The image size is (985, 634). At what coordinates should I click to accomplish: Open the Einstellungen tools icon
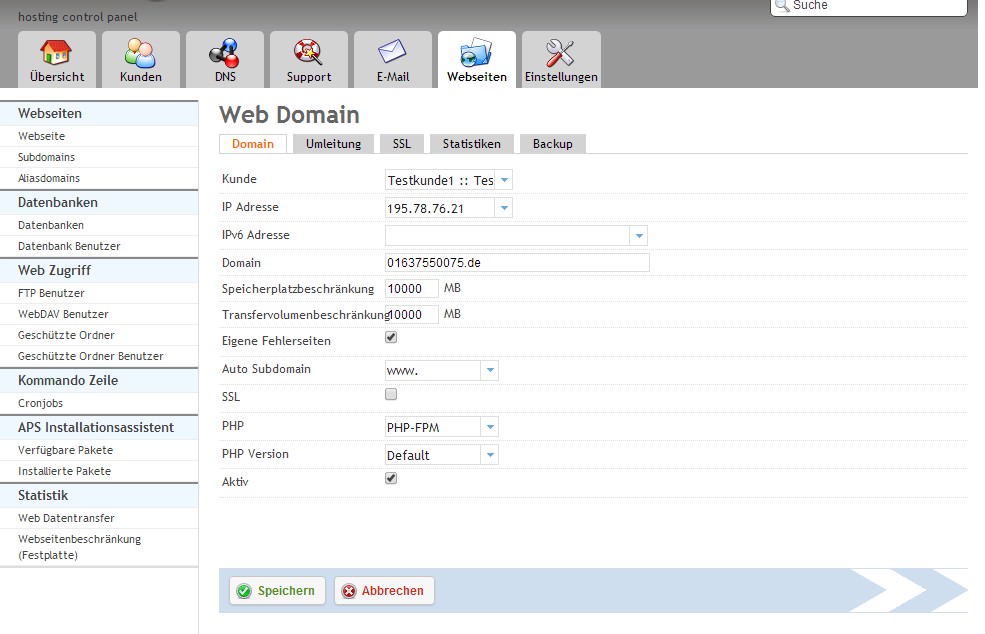click(561, 53)
